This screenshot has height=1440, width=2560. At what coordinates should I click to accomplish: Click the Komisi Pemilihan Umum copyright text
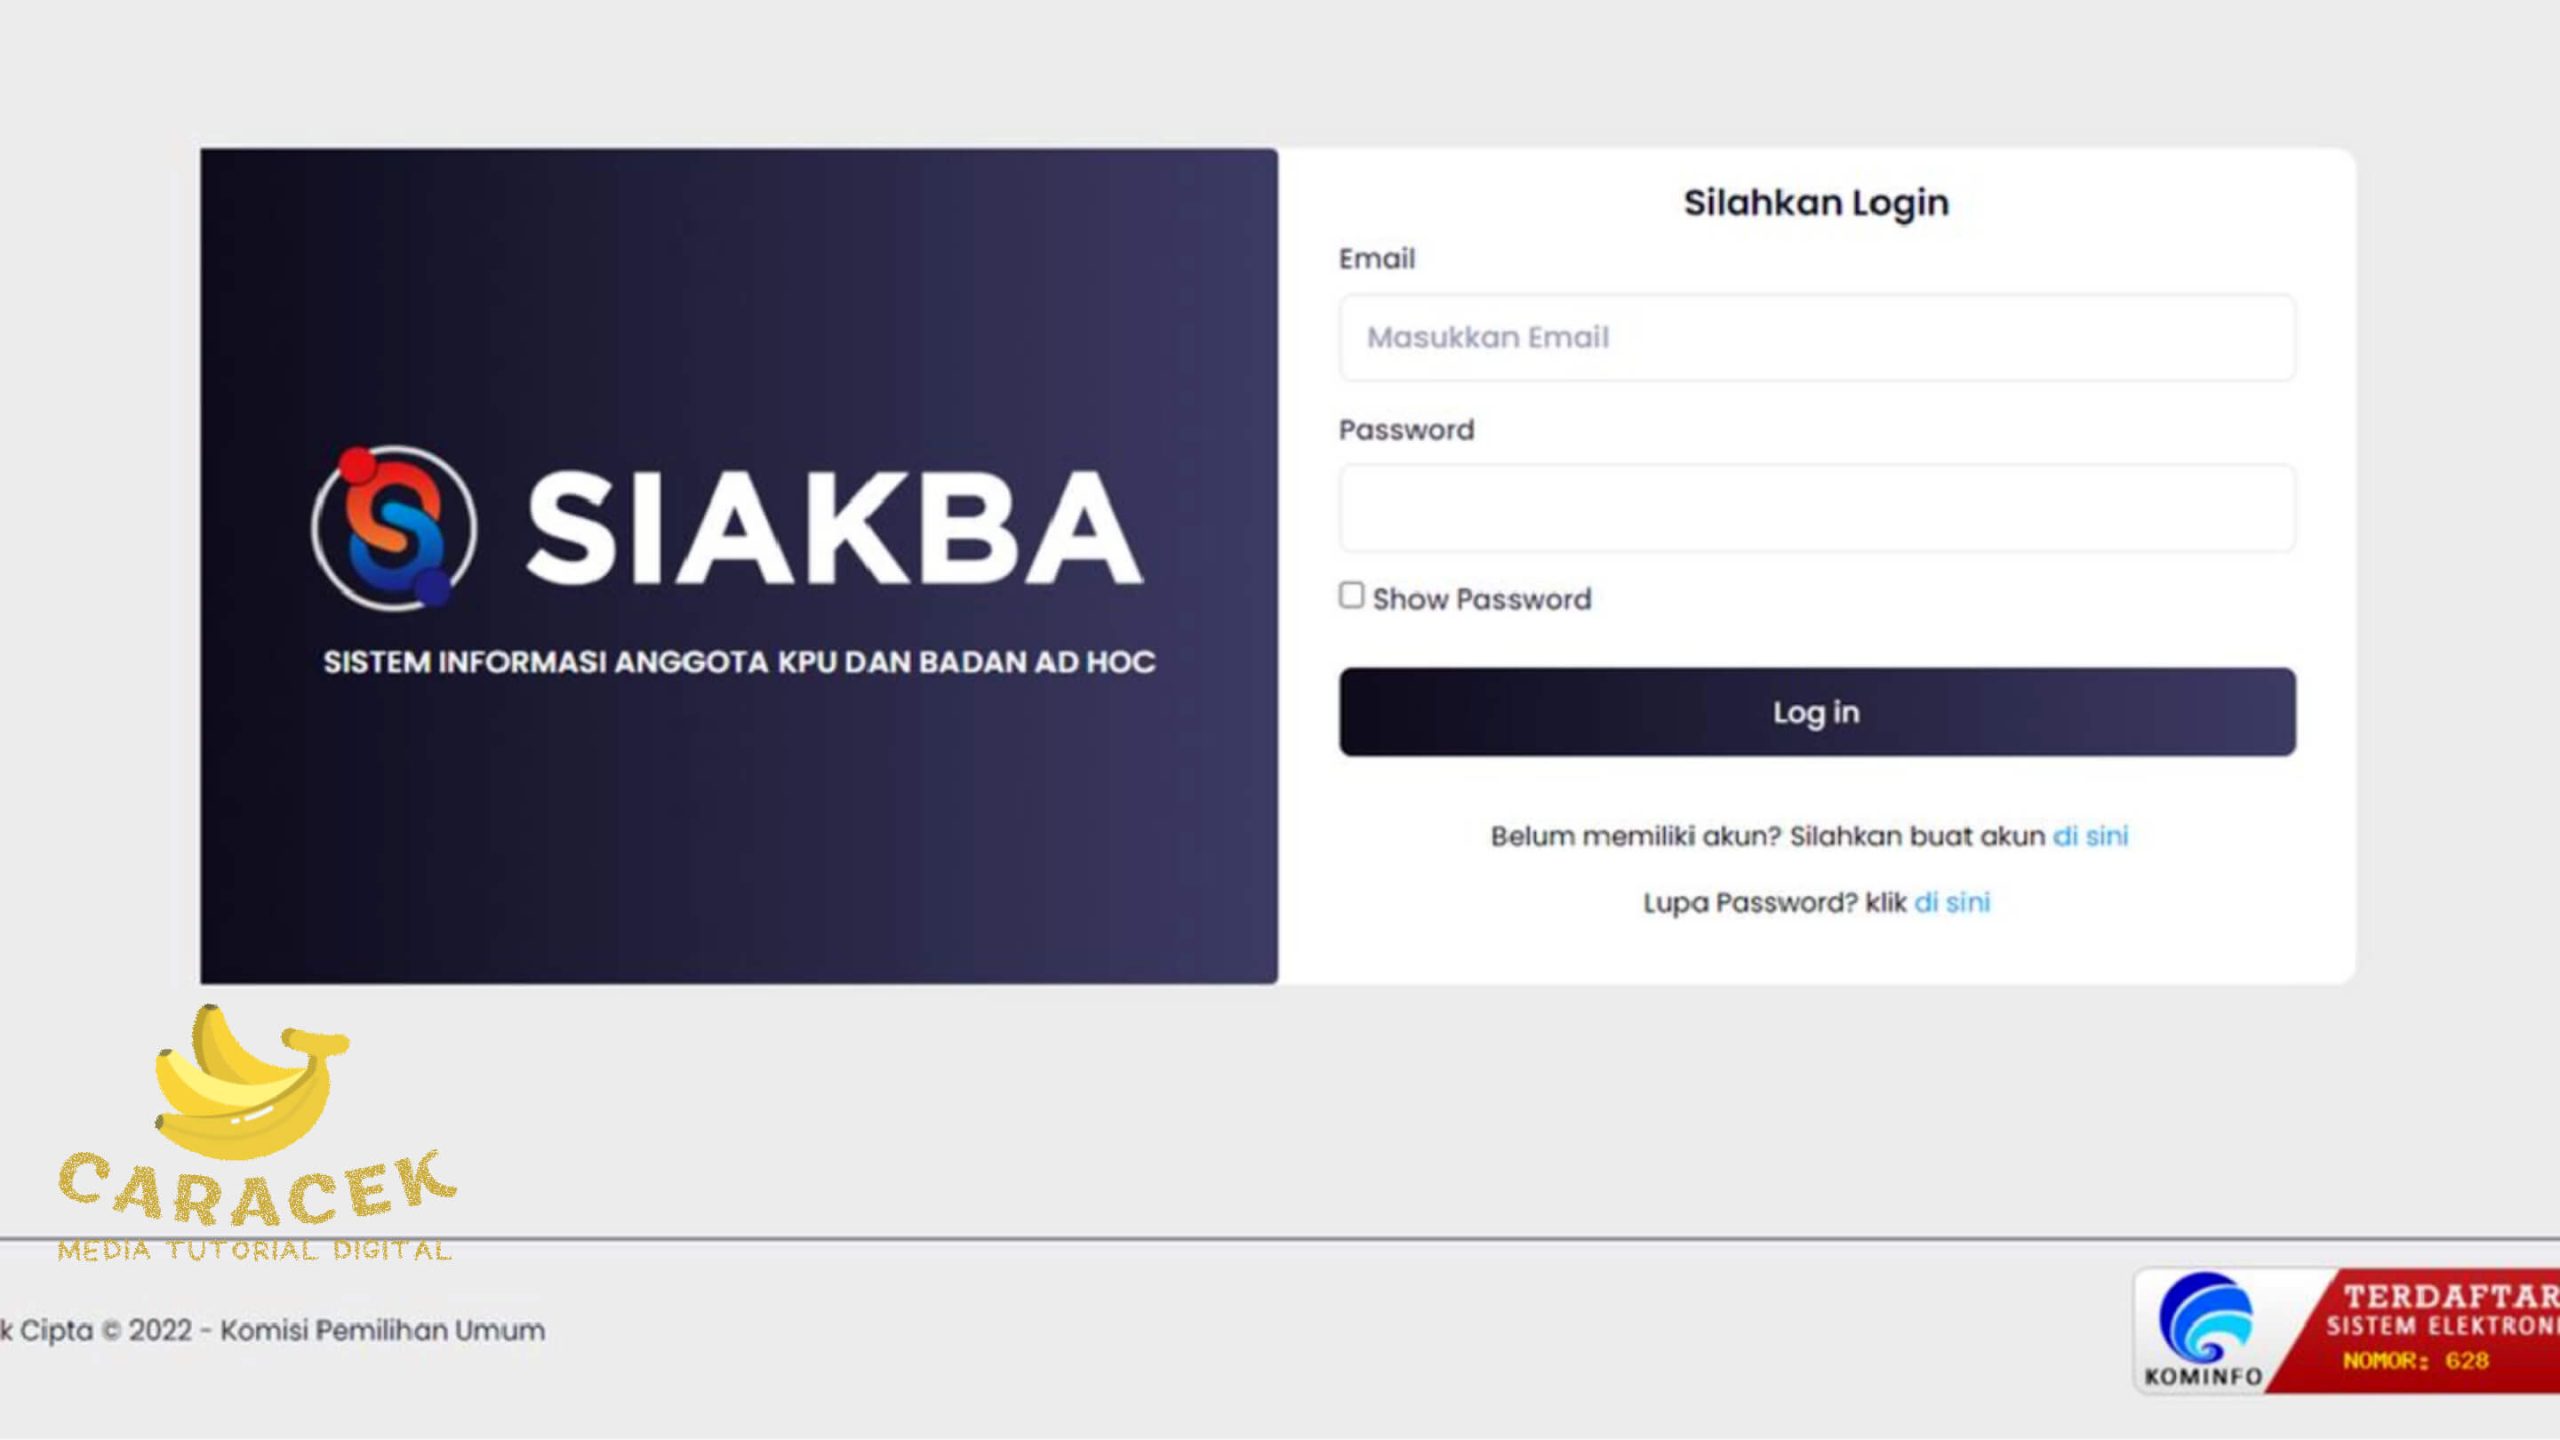(274, 1330)
